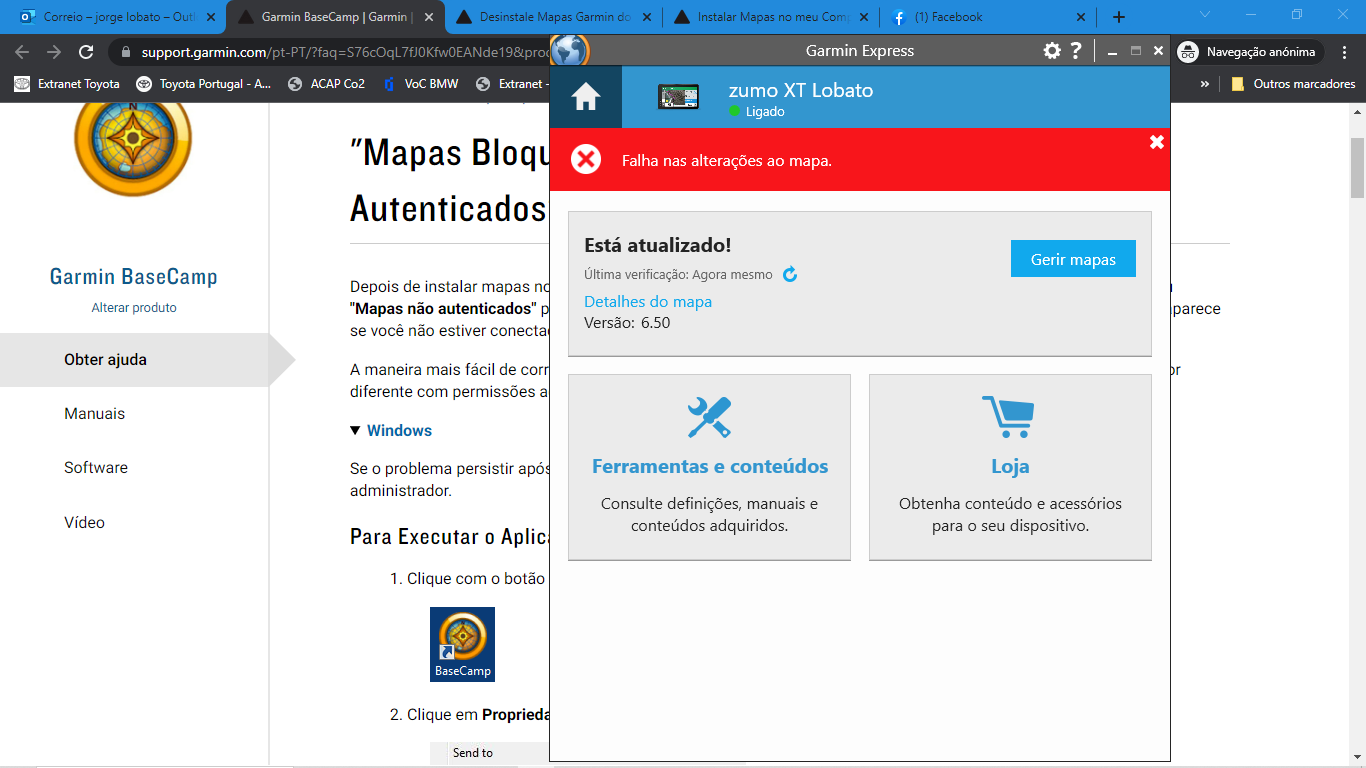Click the Navegação anónima indicator
Screen dimensions: 1366x768
click(1249, 52)
